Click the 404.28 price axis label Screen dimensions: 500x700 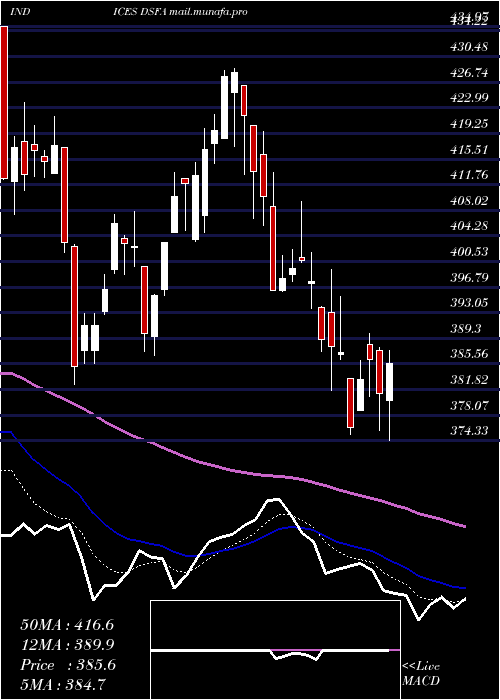(x=469, y=226)
